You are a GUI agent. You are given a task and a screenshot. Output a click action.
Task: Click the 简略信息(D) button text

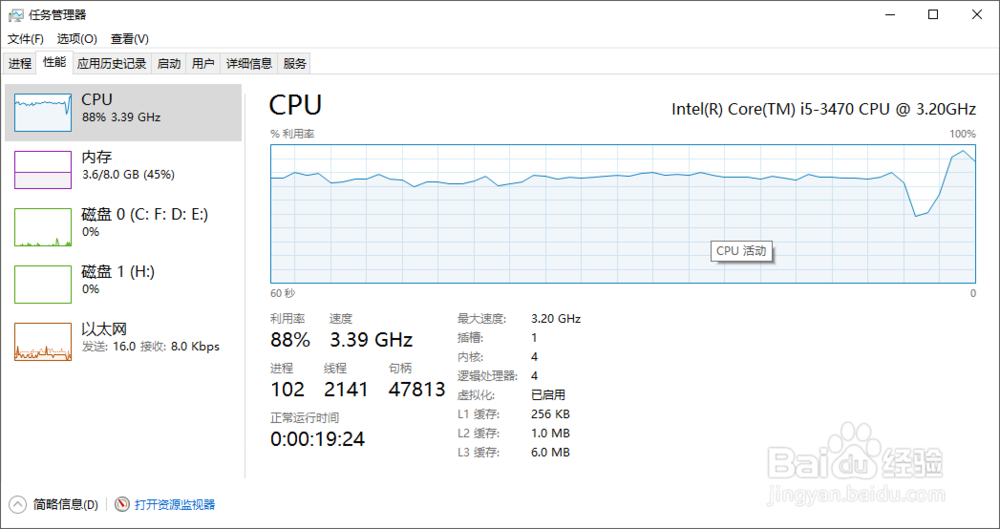[x=66, y=505]
